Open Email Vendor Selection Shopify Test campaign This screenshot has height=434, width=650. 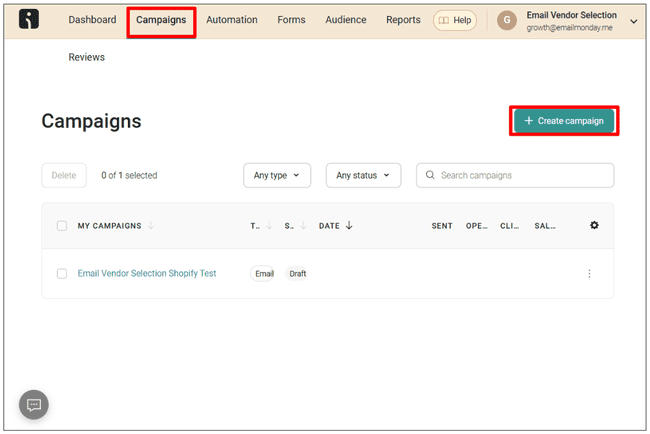point(146,274)
